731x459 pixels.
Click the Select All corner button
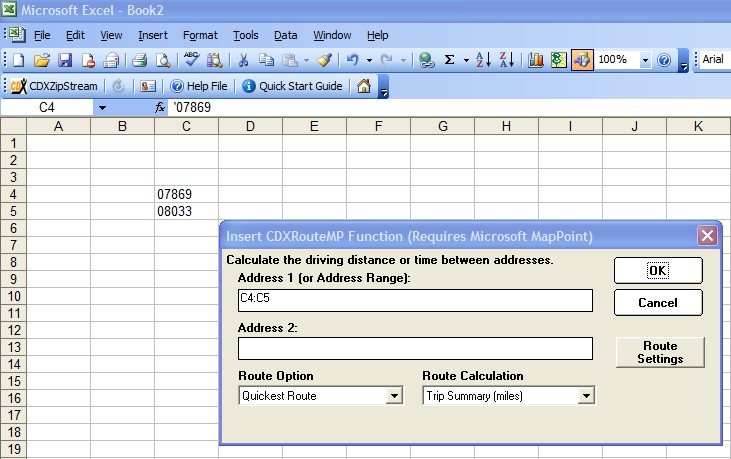(x=13, y=126)
